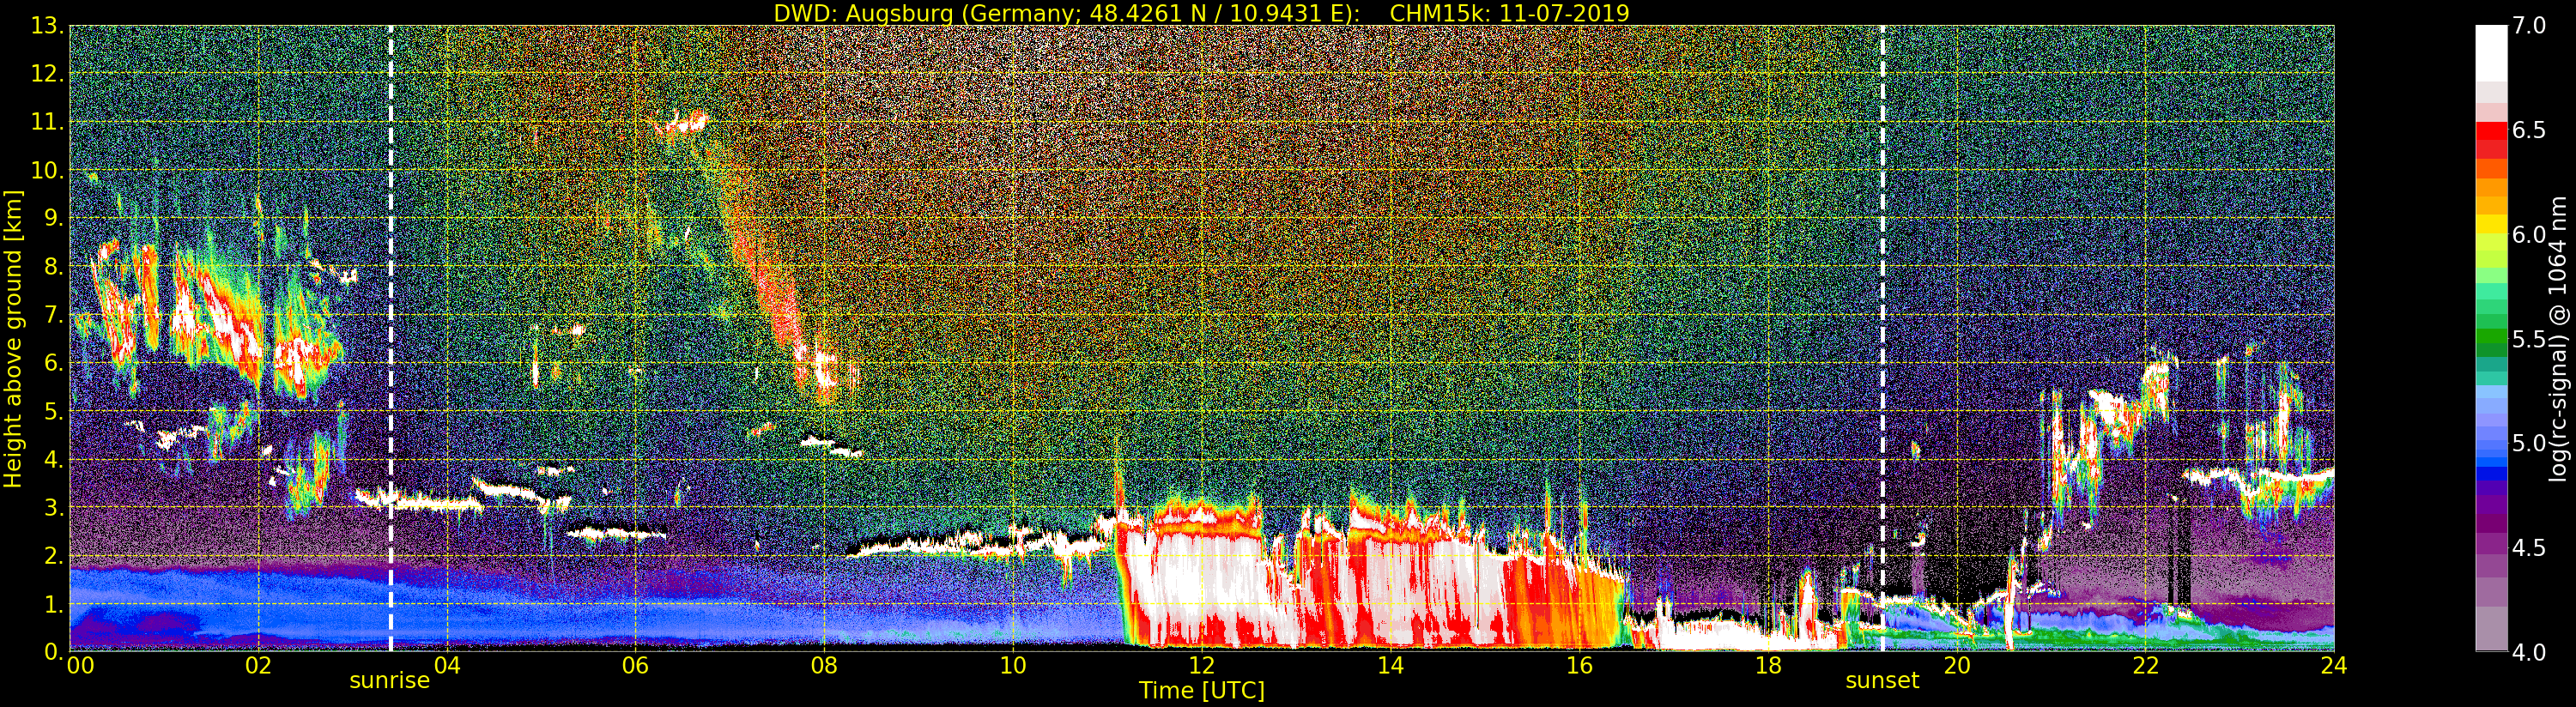
Task: Click the '10.' height tick label
Action: (47, 170)
